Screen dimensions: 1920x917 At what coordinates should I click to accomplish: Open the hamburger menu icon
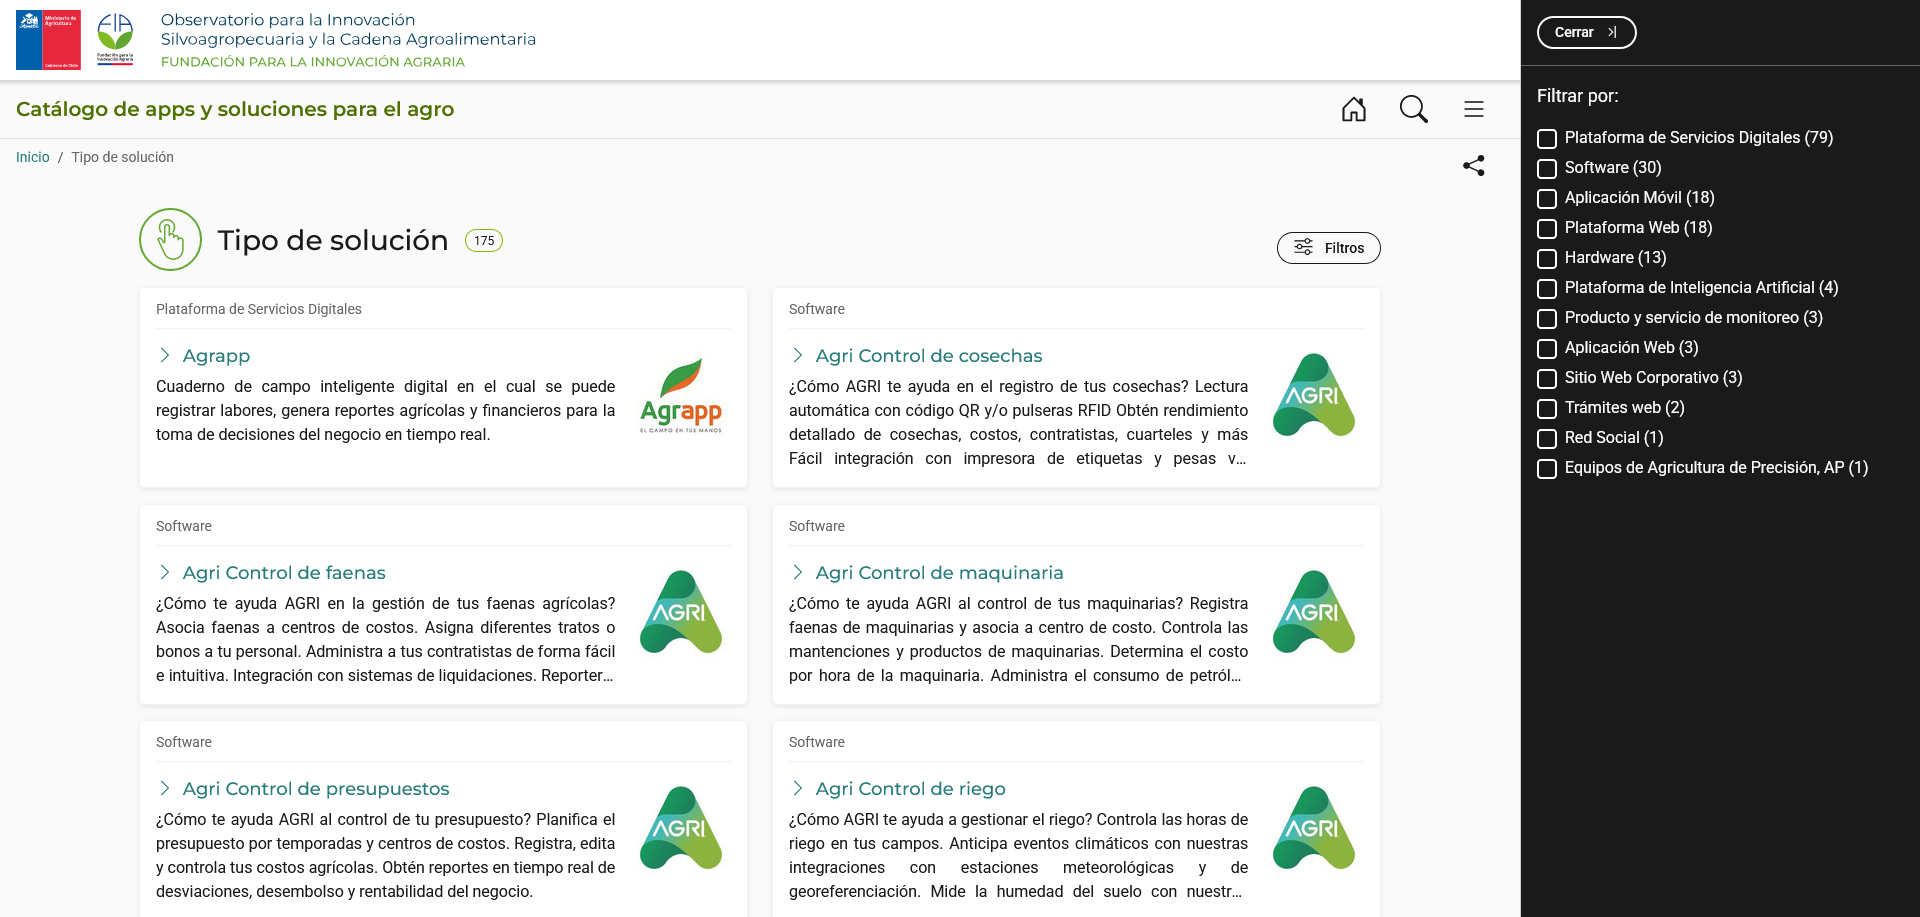pos(1474,109)
